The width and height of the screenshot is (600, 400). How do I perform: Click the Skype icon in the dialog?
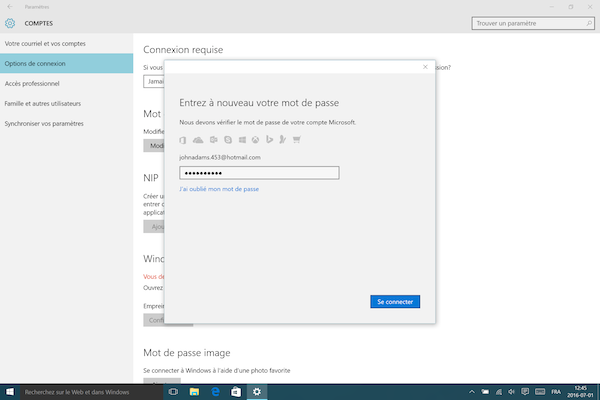[228, 140]
